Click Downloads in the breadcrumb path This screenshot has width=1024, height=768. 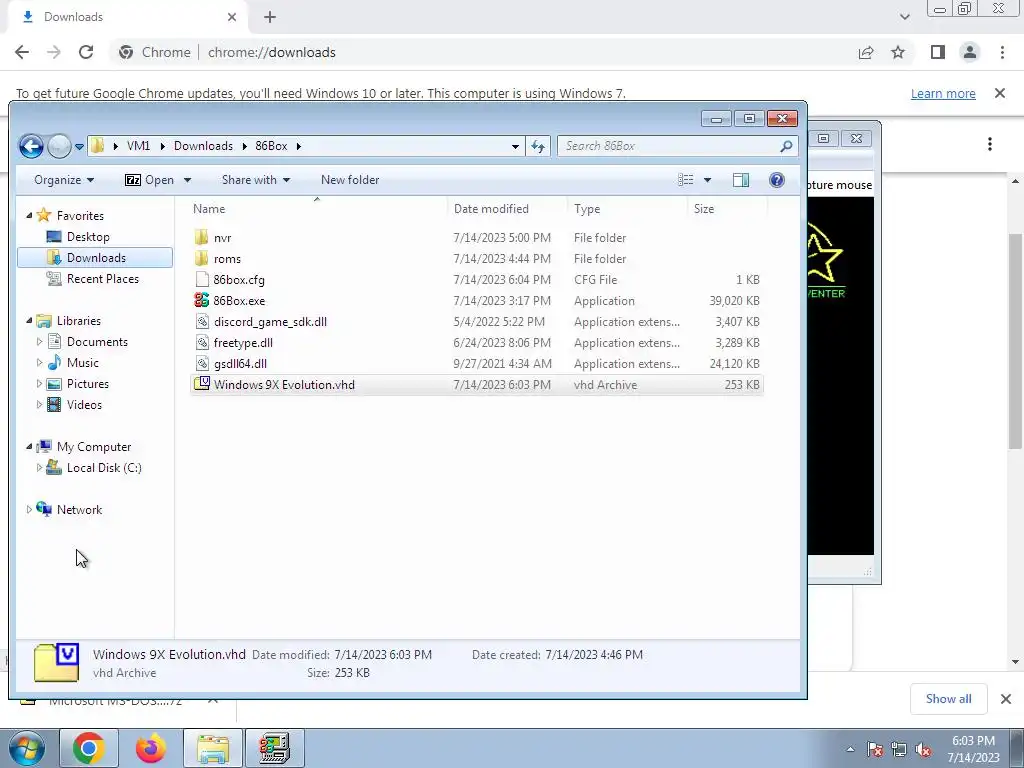[x=203, y=146]
